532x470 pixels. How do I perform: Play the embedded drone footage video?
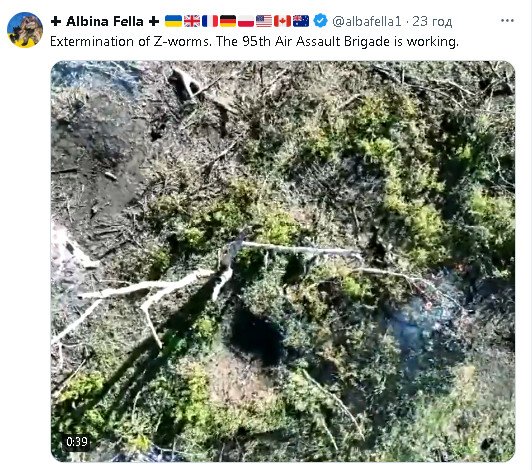pyautogui.click(x=283, y=261)
